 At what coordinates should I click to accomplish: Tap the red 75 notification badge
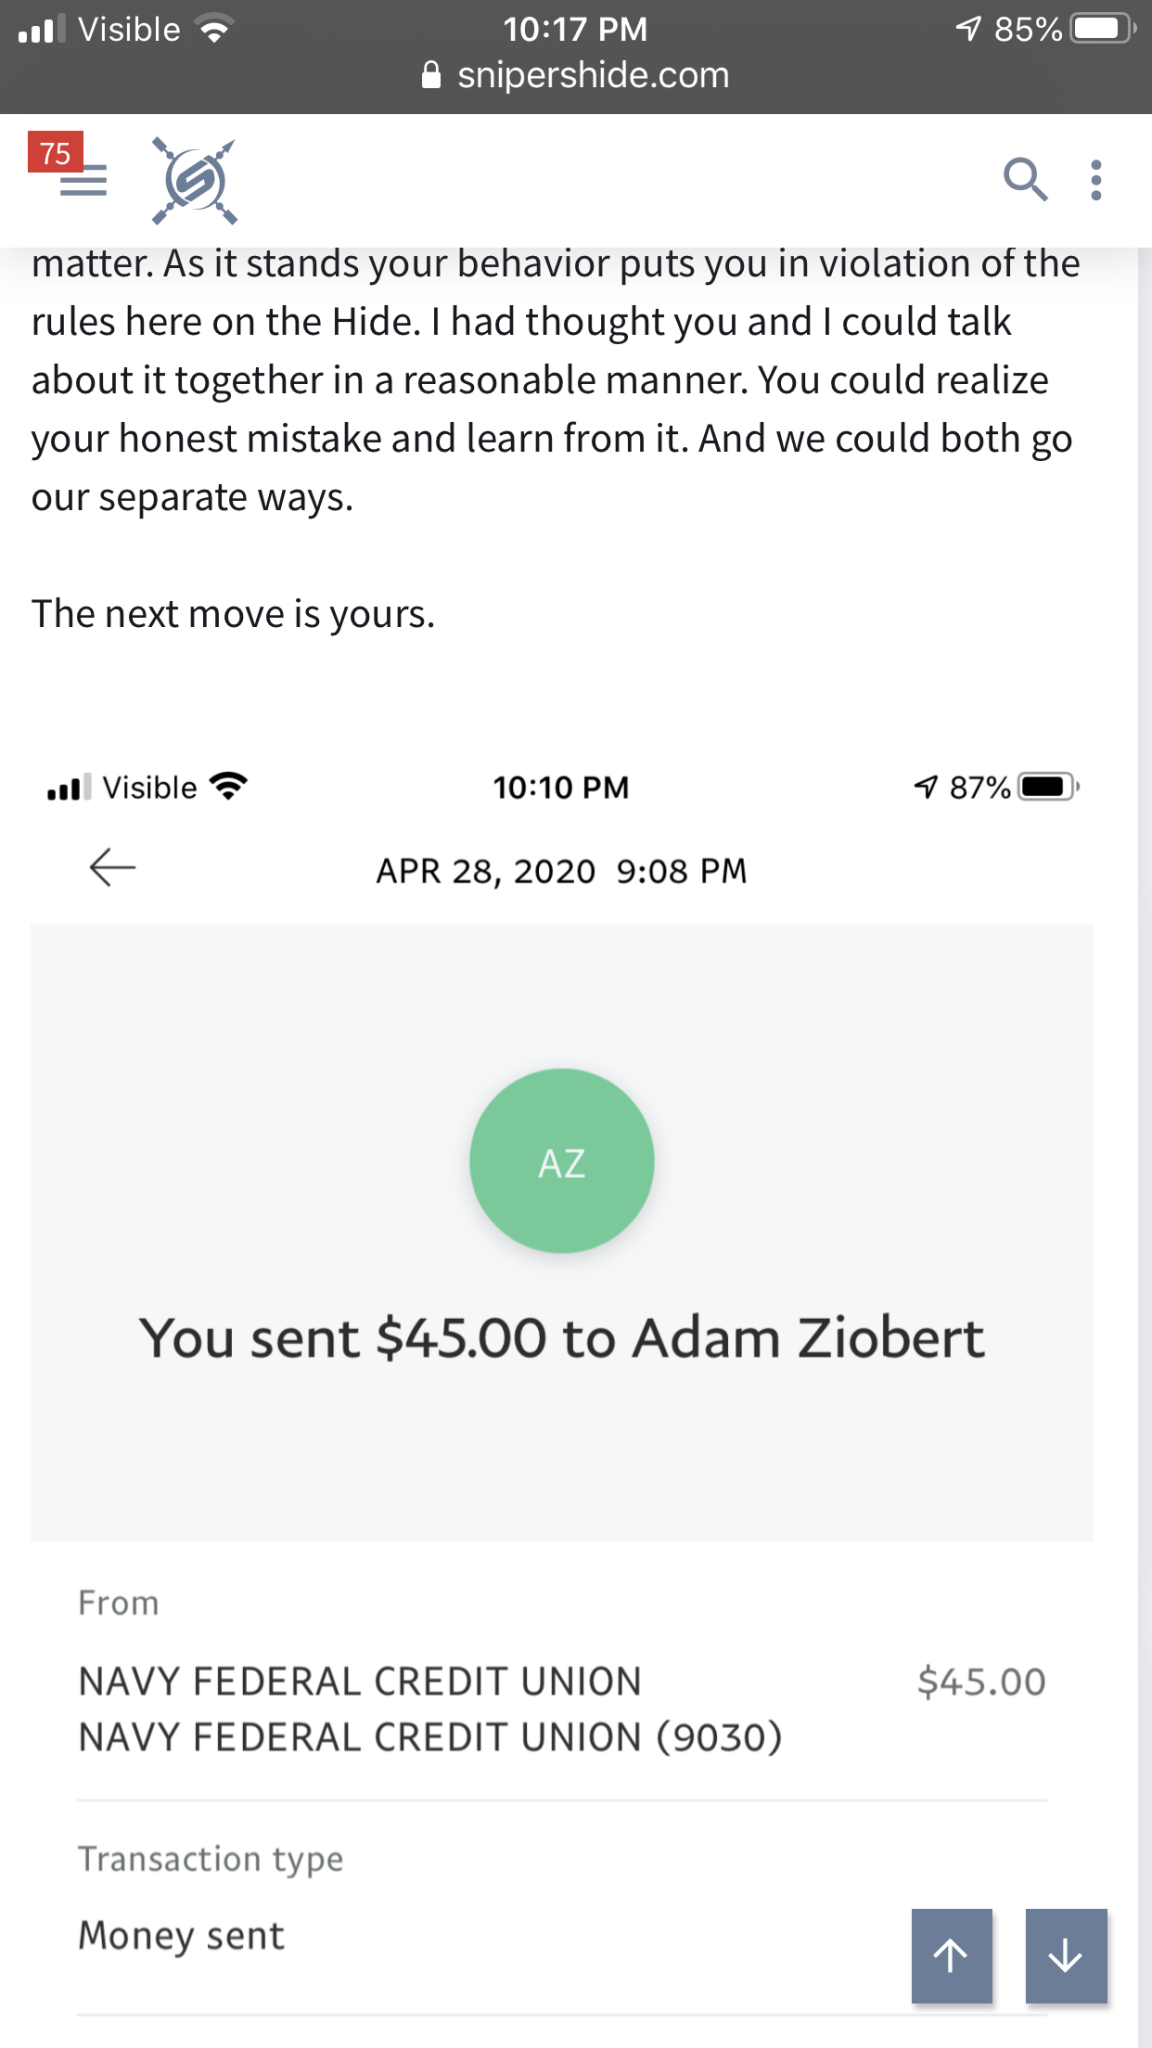(x=55, y=152)
